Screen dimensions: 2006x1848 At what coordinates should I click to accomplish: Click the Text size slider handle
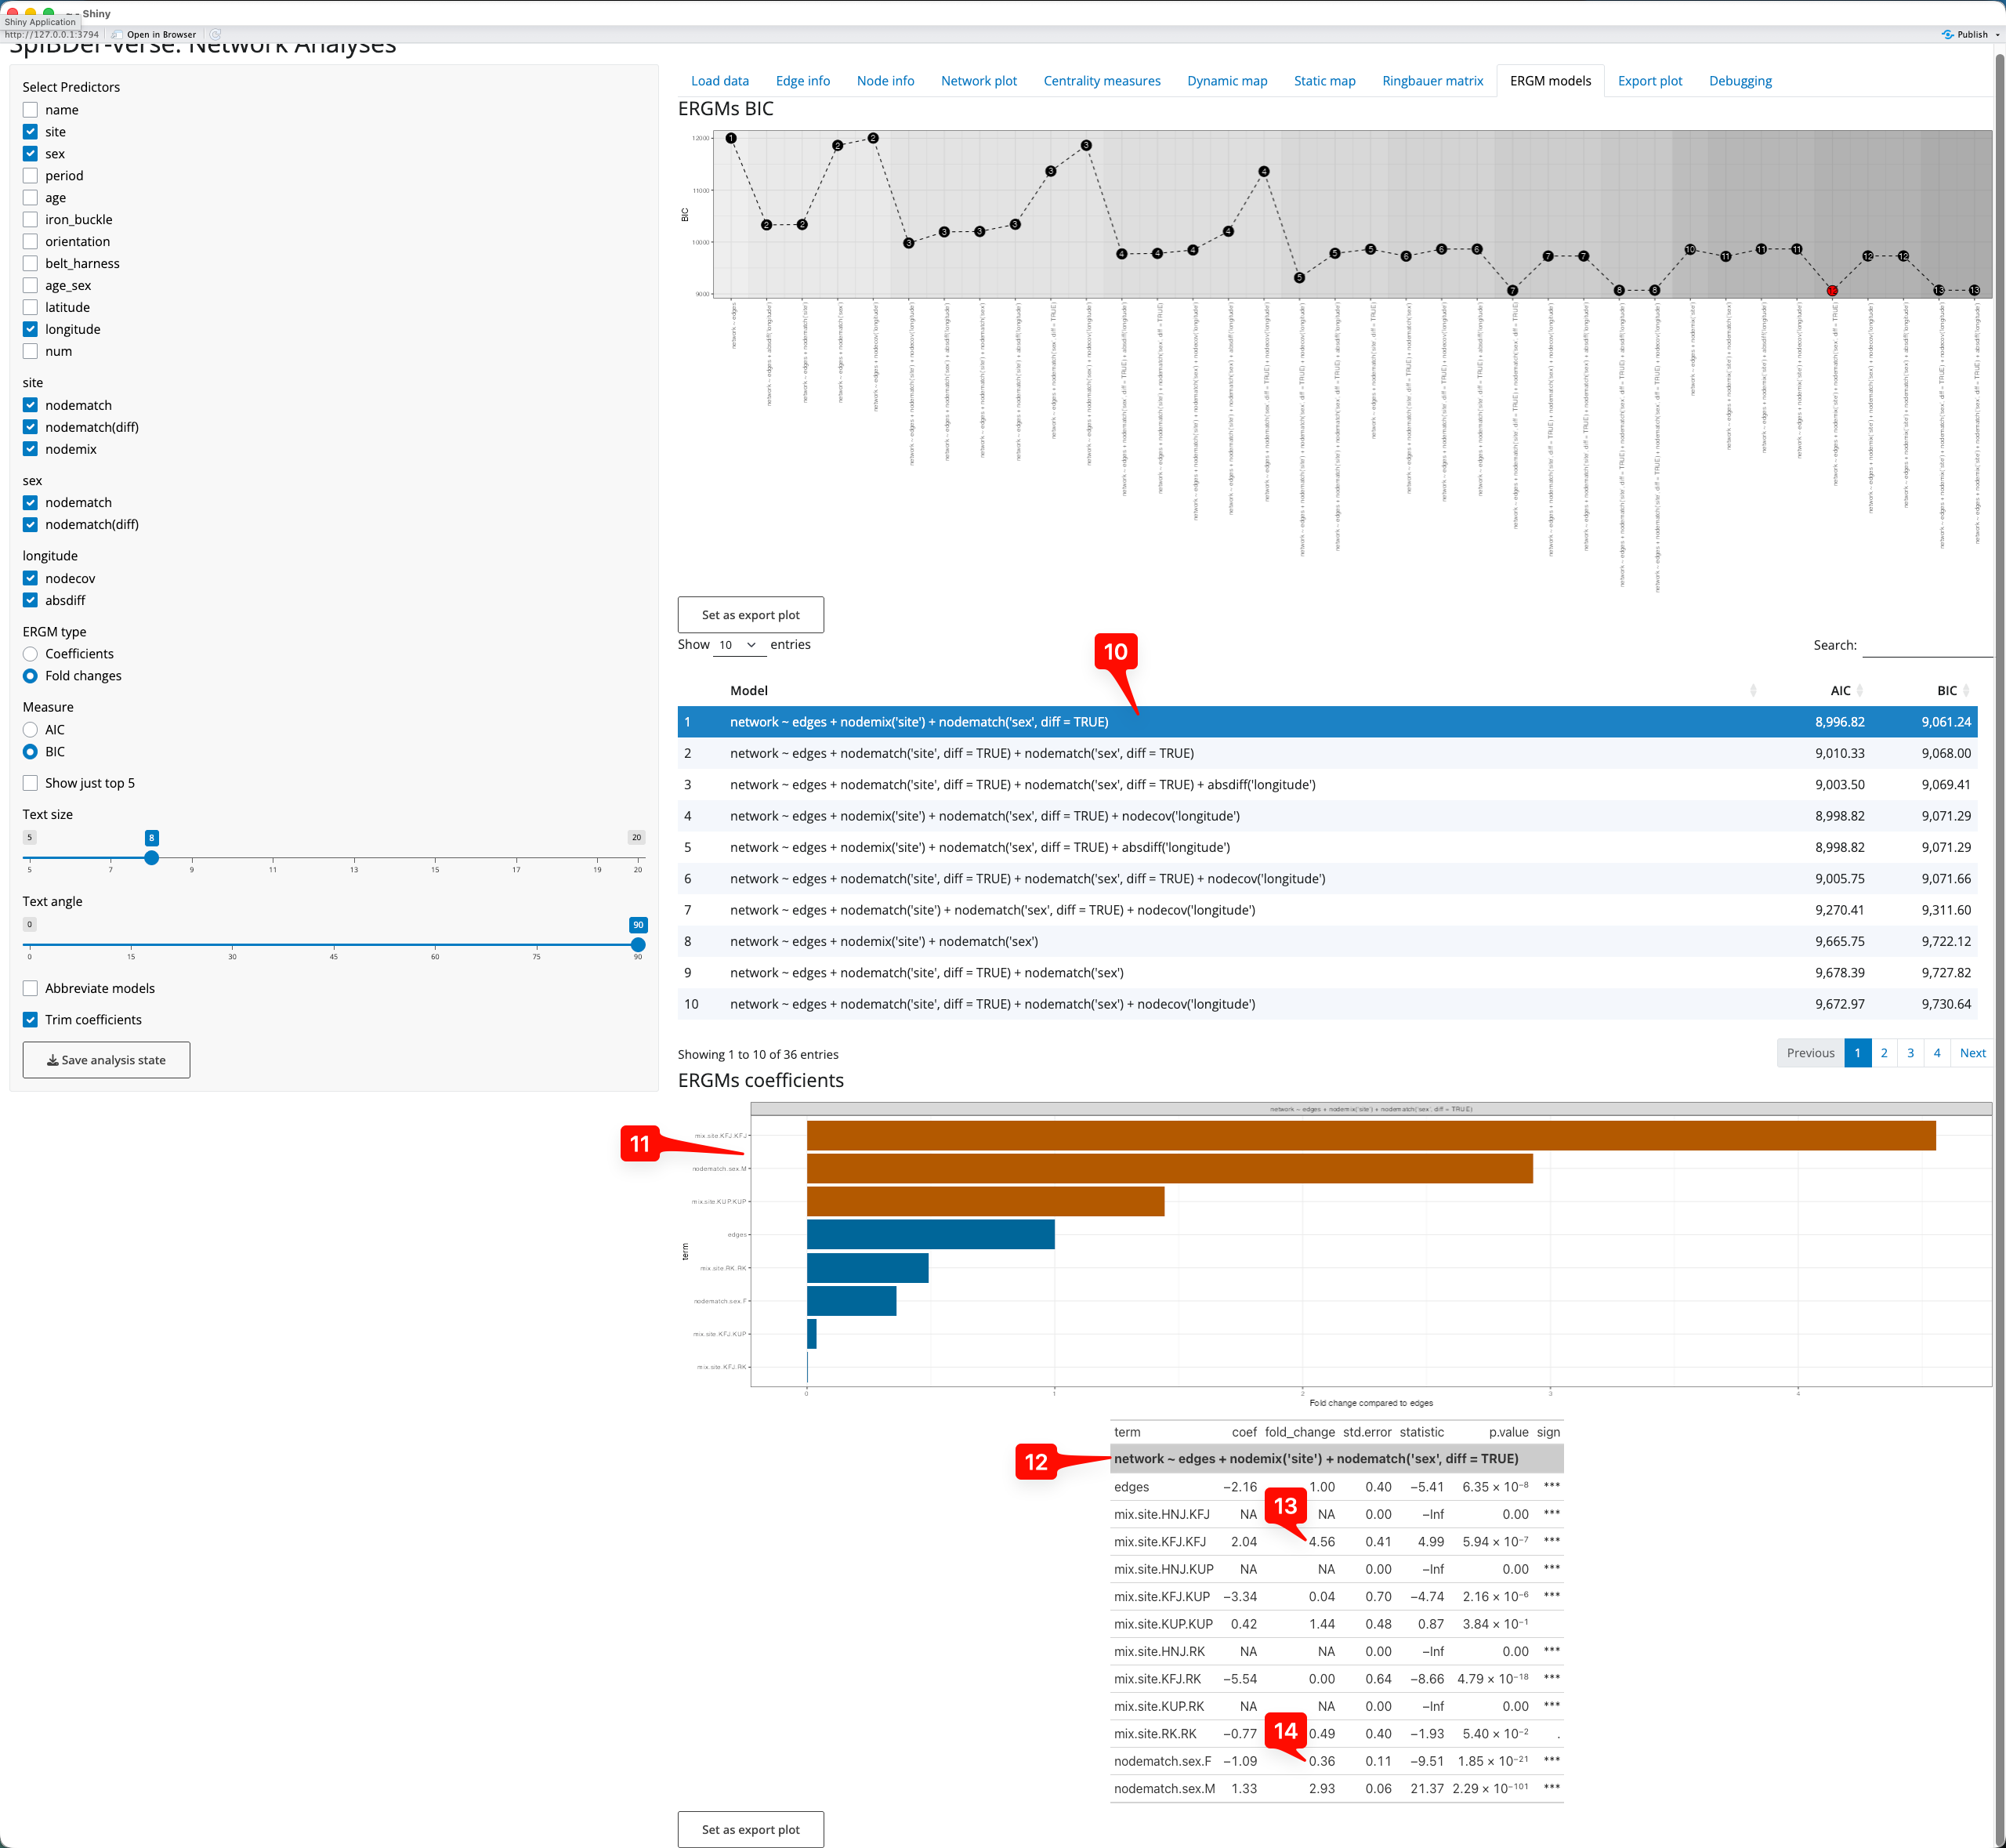click(151, 858)
